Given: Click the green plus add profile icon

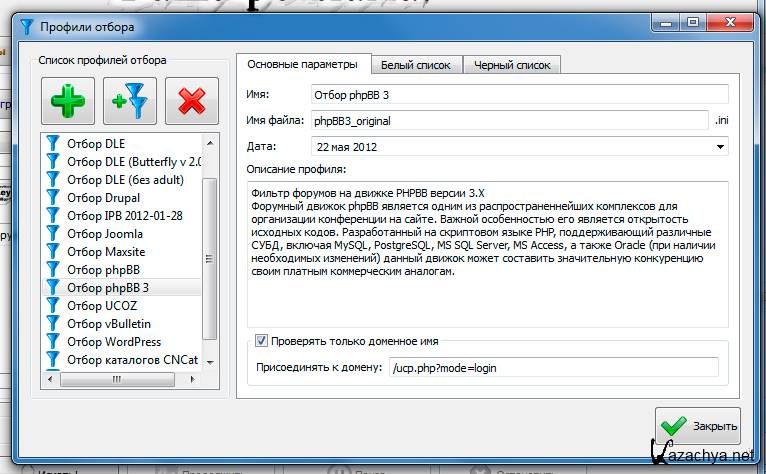Looking at the screenshot, I should point(68,102).
